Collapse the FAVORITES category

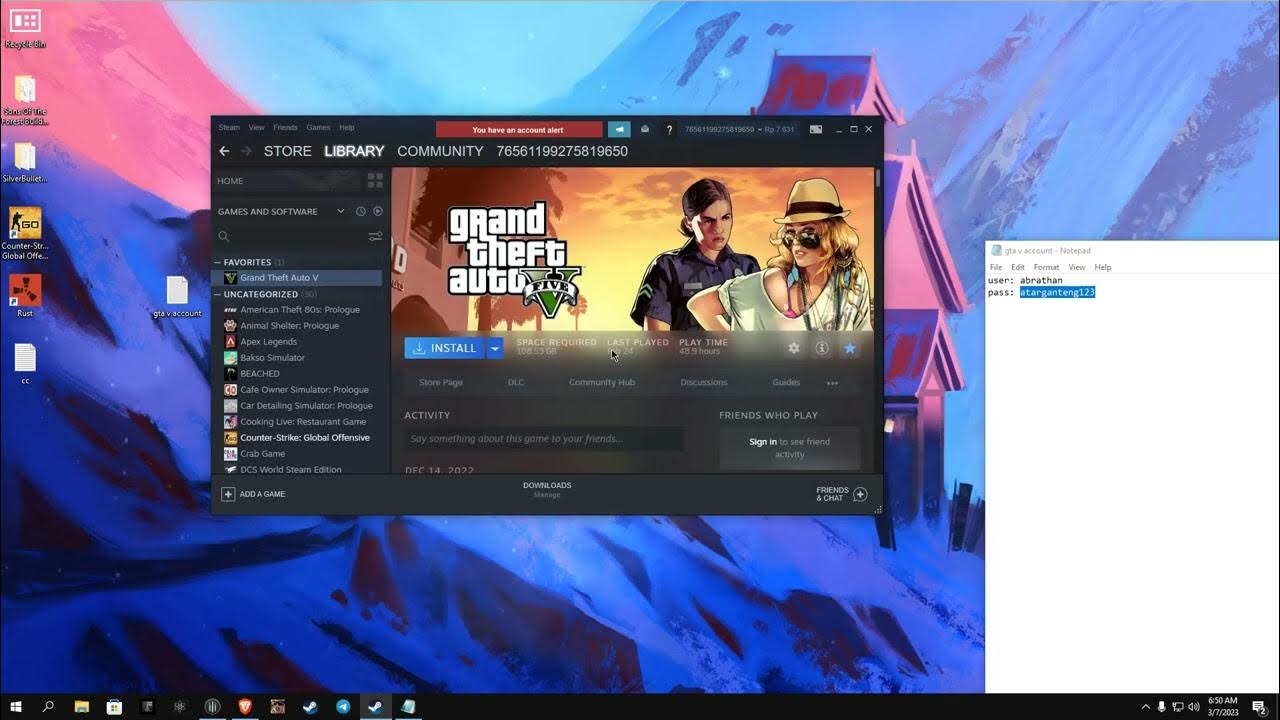tap(217, 262)
